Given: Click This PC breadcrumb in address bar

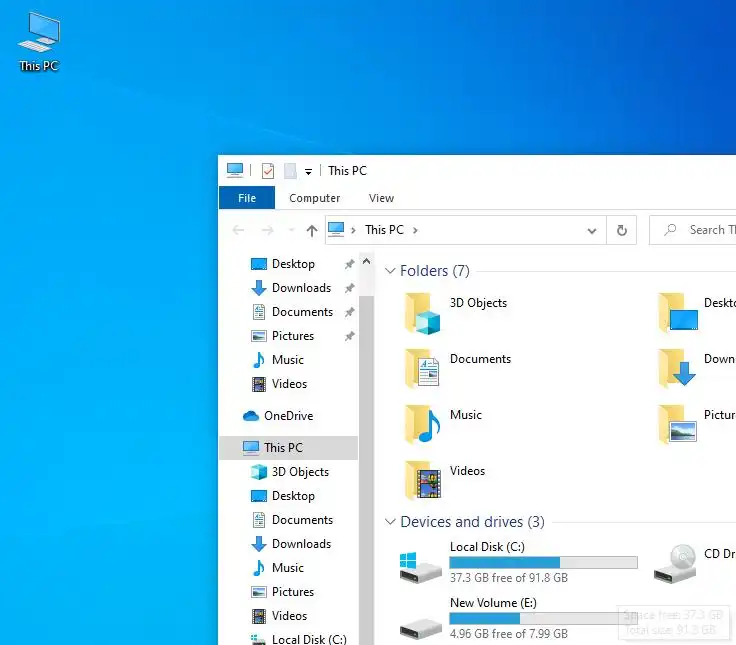Looking at the screenshot, I should tap(384, 230).
